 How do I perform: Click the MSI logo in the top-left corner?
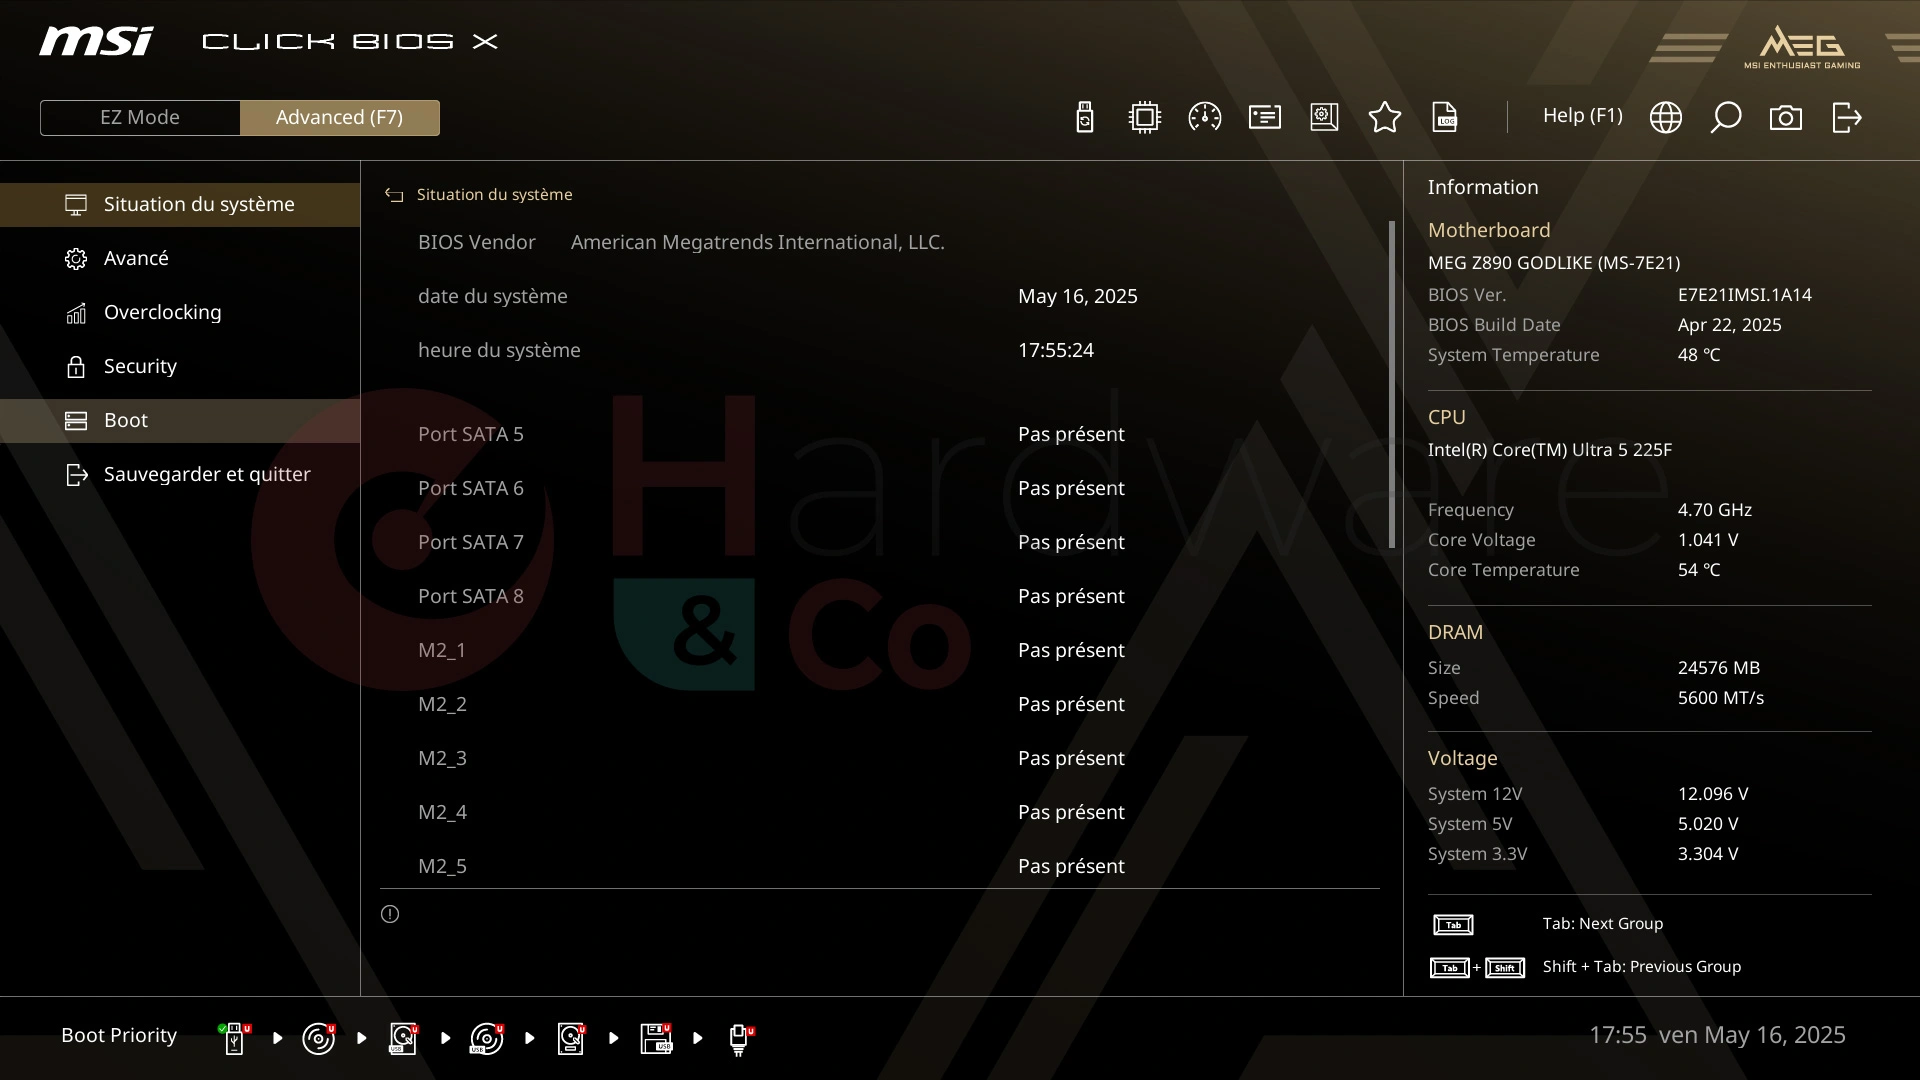[x=96, y=41]
